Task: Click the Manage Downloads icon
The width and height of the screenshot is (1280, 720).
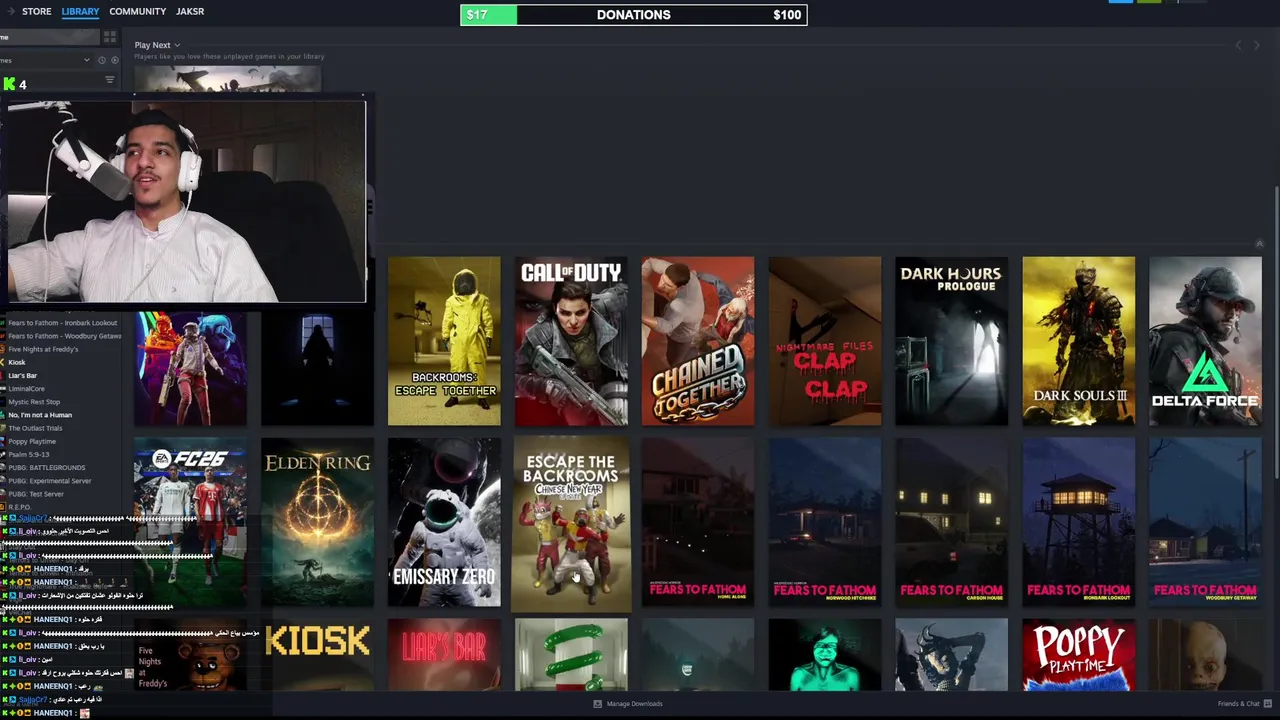Action: 597,704
